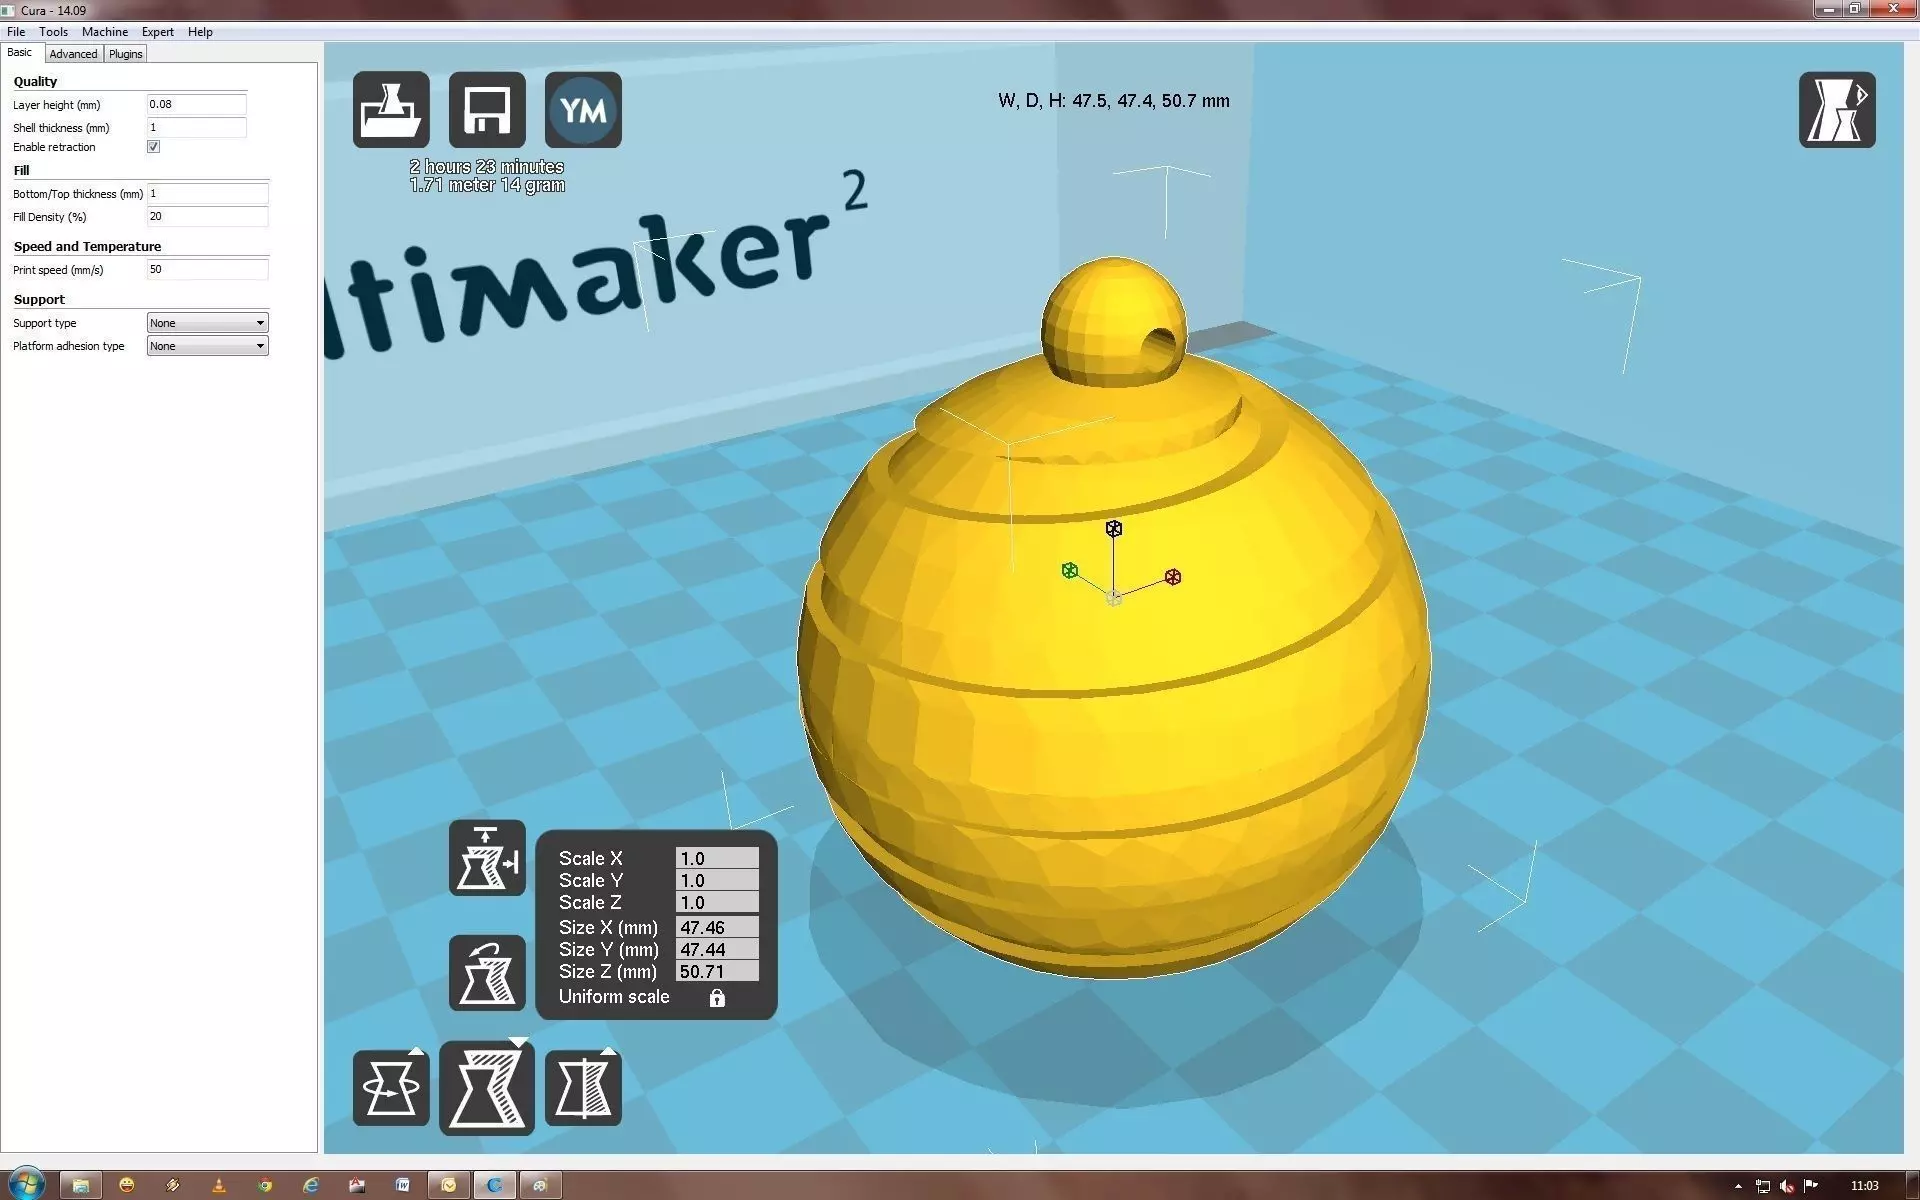Click the Cura taskbar button
This screenshot has height=1200, width=1920.
[495, 1185]
